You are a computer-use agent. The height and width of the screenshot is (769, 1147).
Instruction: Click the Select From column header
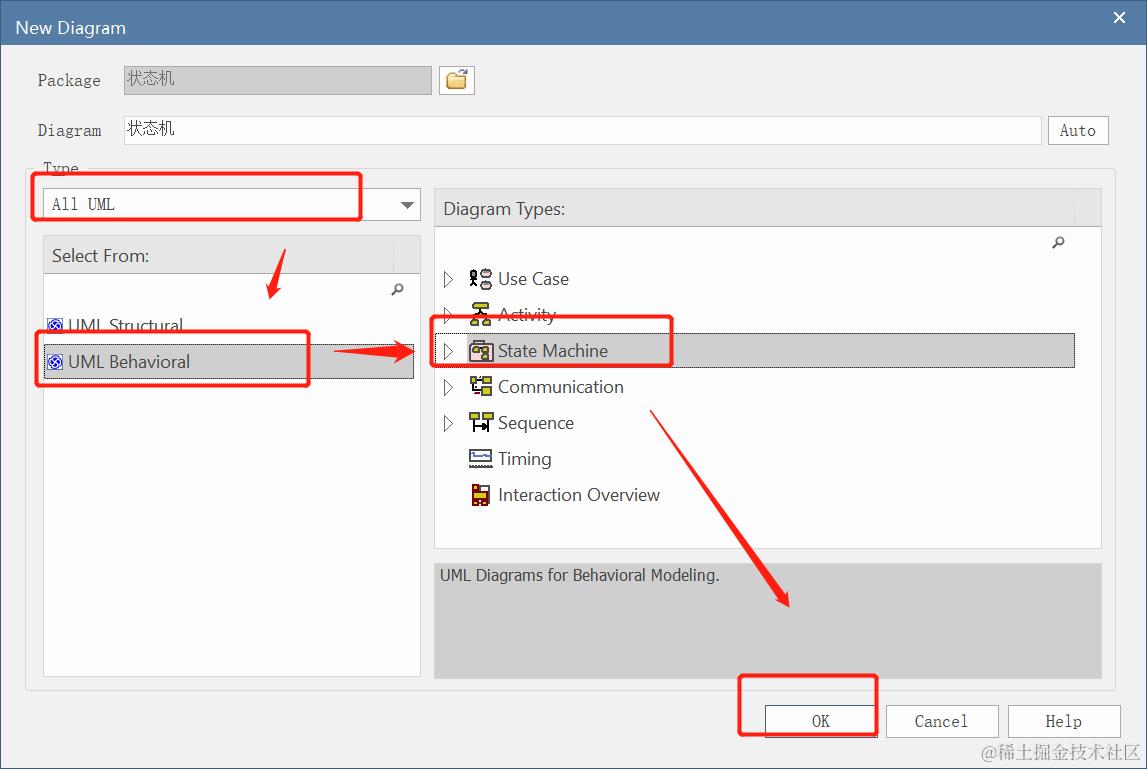(219, 255)
